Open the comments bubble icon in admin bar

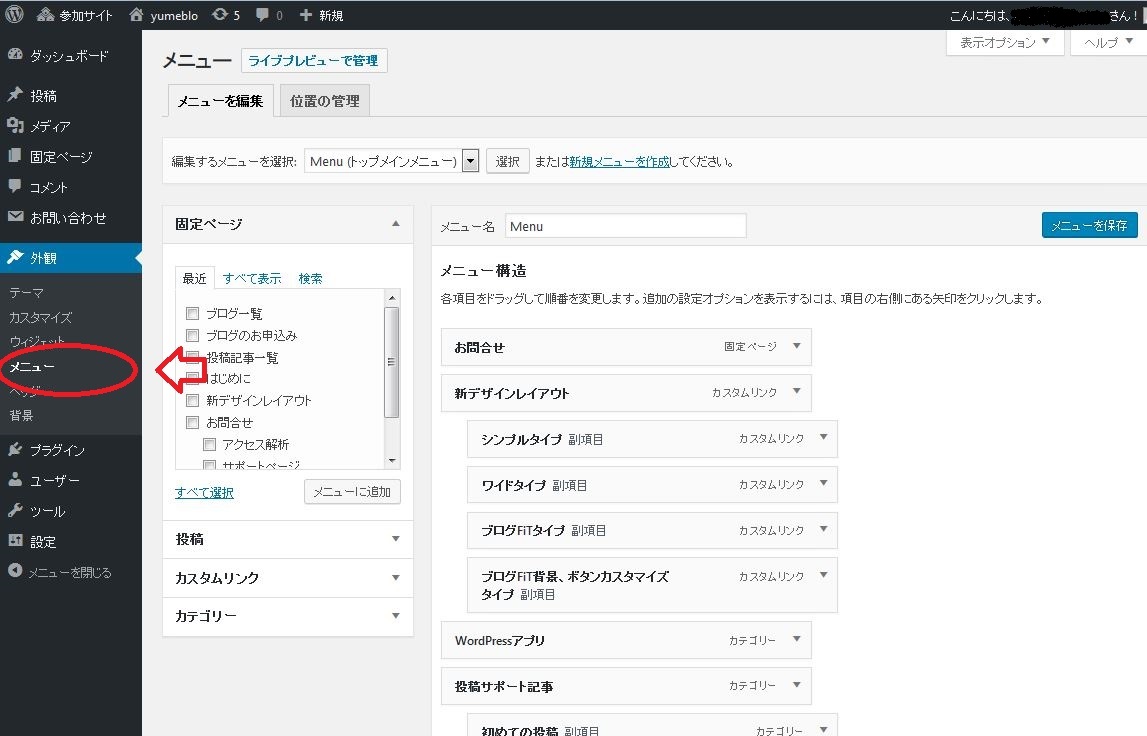[x=262, y=15]
